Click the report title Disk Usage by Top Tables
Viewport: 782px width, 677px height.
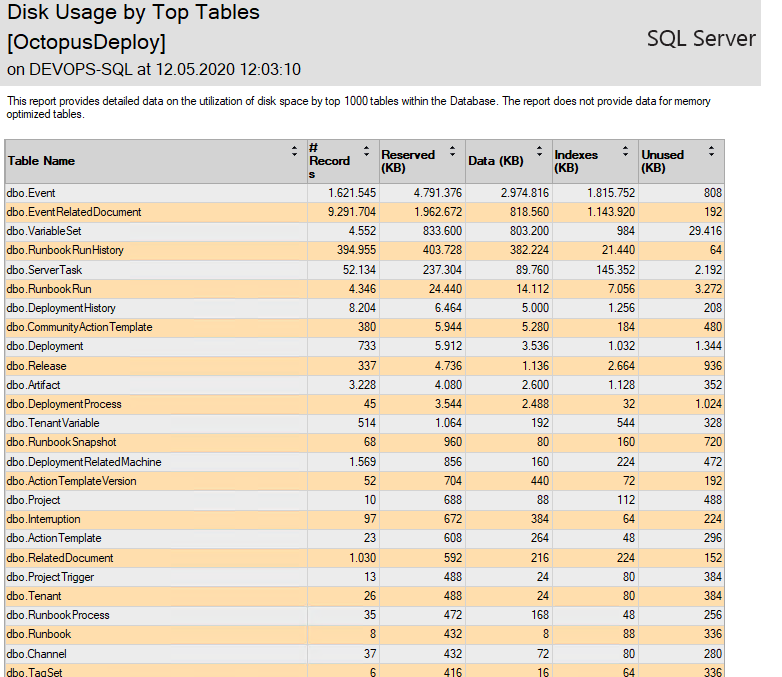(133, 12)
